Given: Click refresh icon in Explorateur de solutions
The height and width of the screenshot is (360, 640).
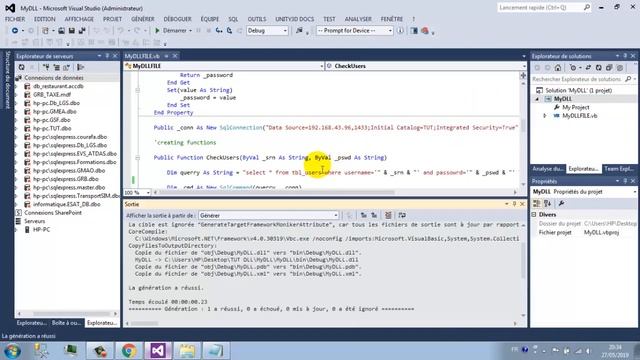Looking at the screenshot, I should [598, 68].
